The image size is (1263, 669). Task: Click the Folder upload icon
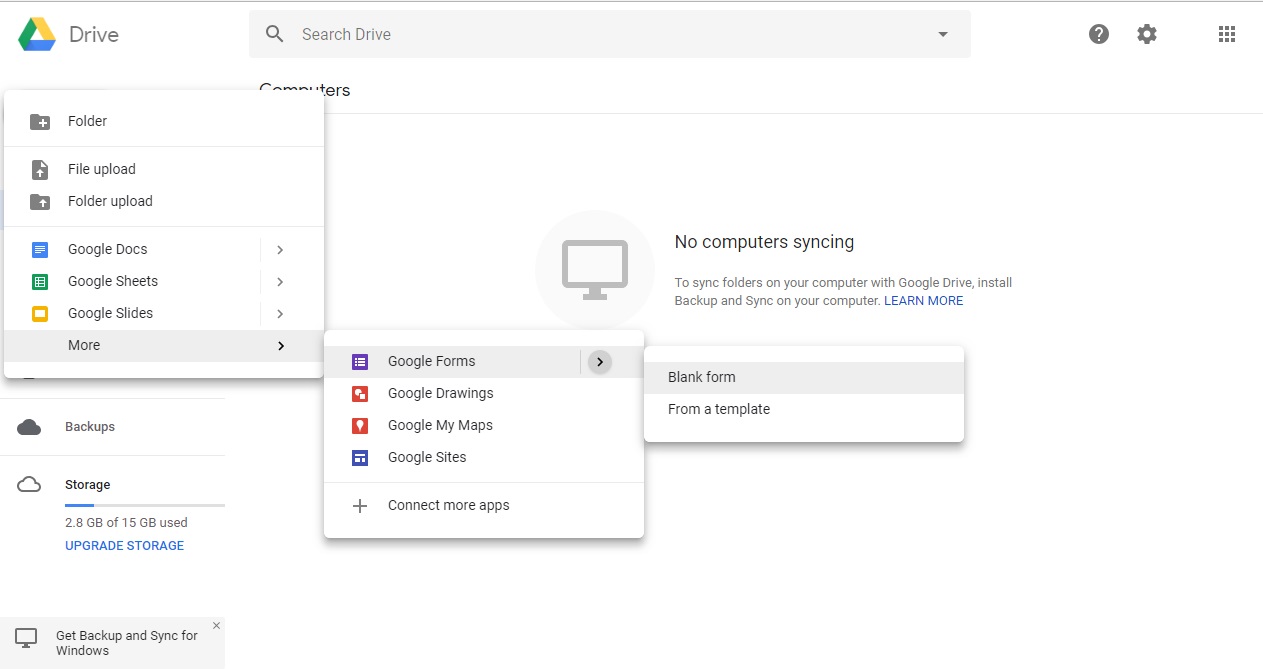tap(40, 201)
